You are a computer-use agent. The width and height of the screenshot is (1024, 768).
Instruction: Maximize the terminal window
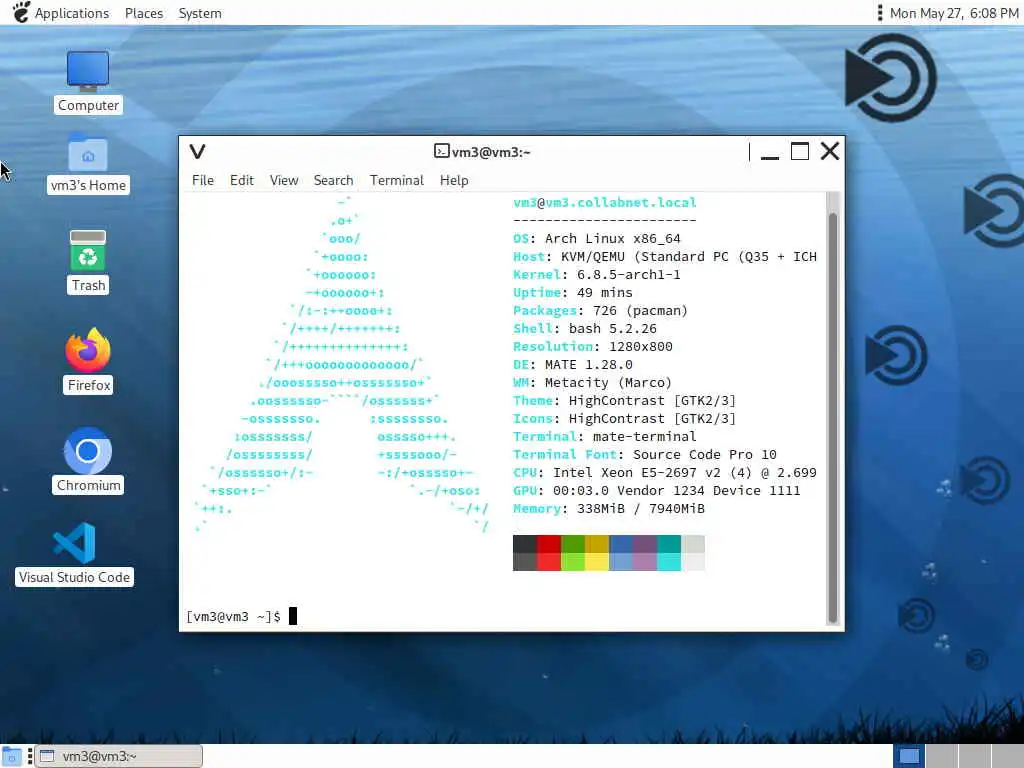point(800,152)
